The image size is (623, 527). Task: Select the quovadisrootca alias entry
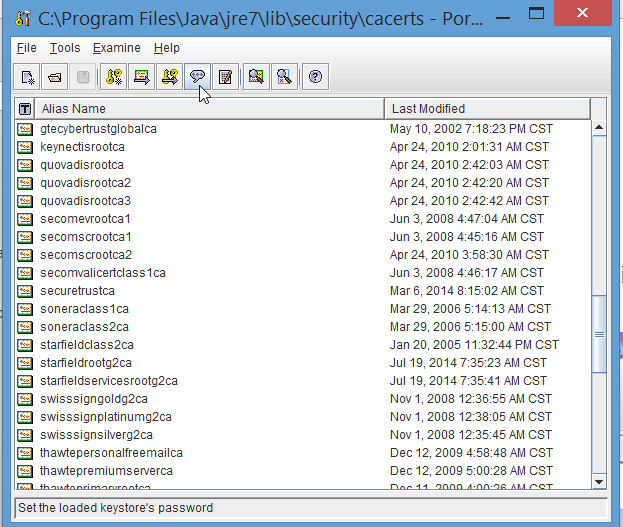pyautogui.click(x=82, y=165)
